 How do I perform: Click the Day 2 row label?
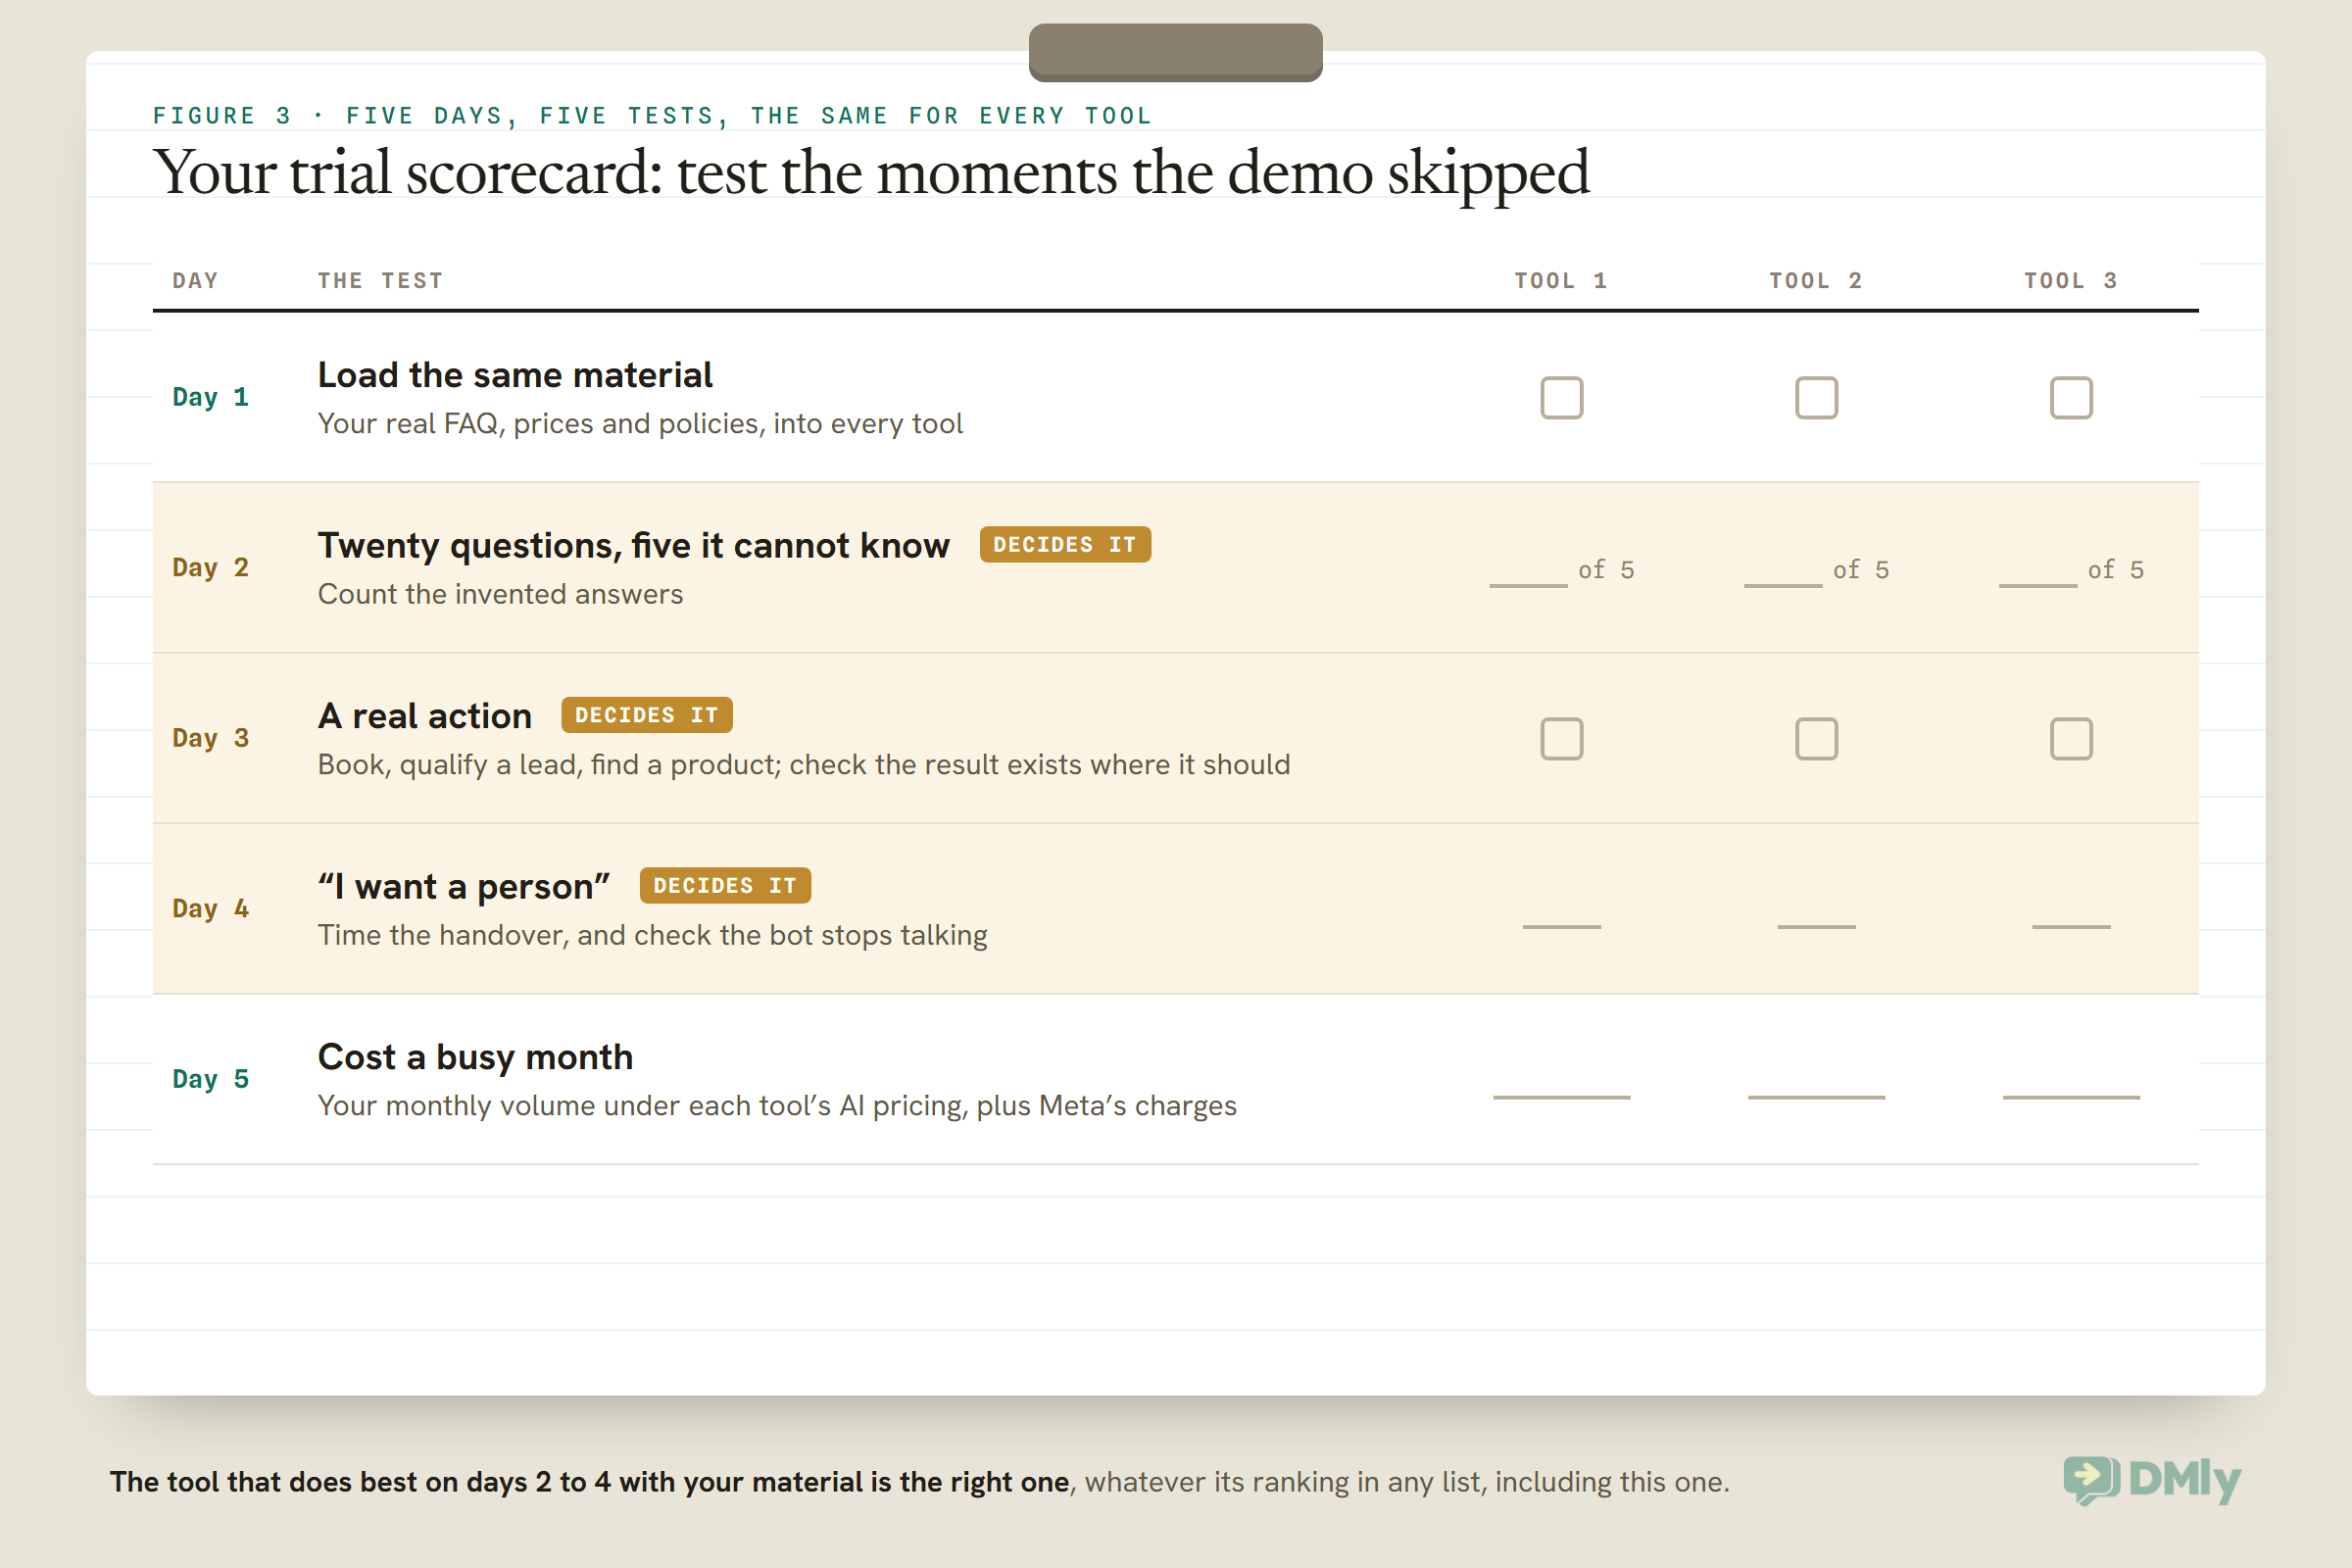point(210,568)
